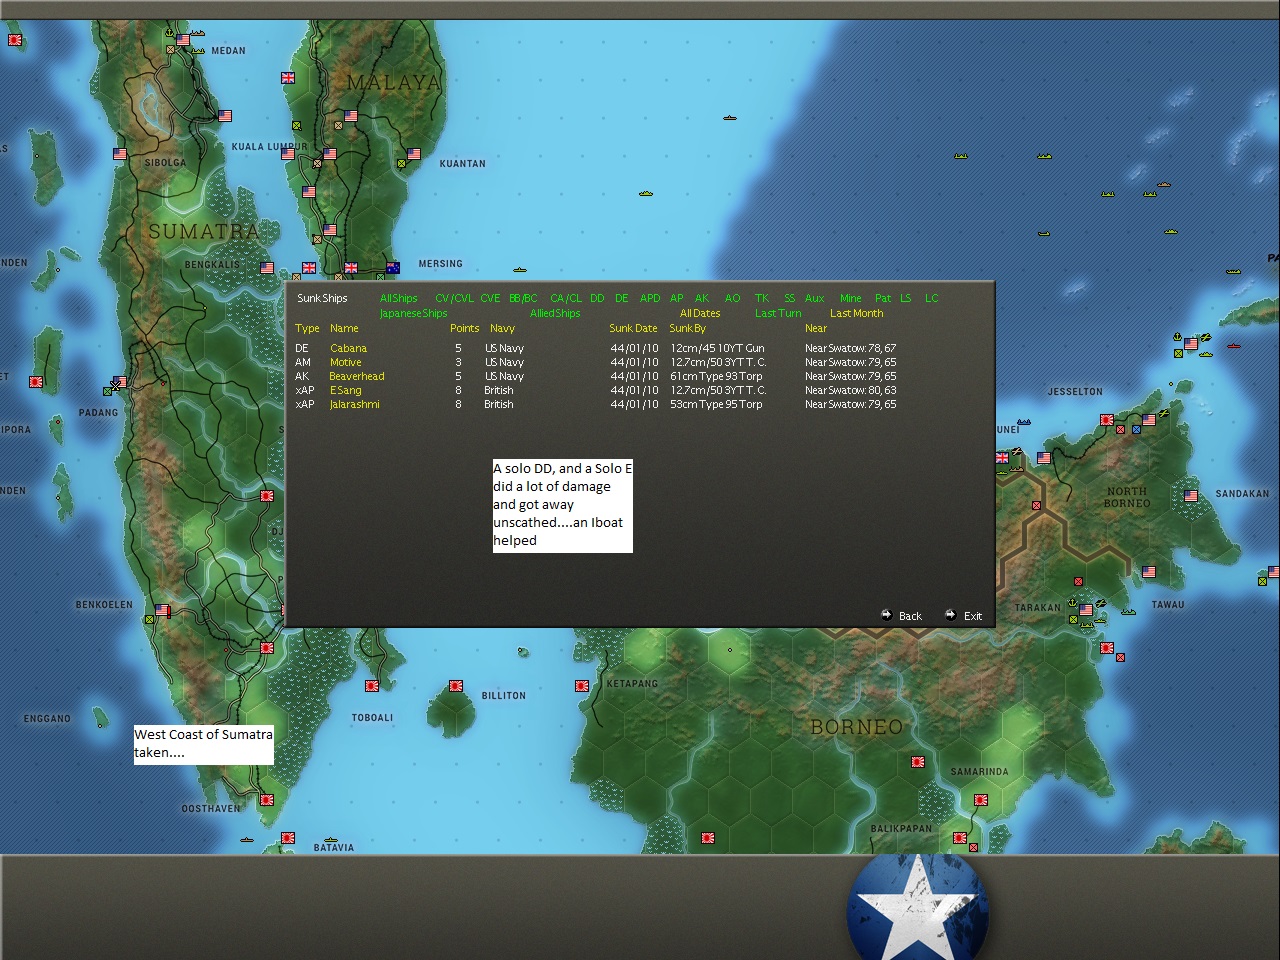Click the Japanese flag base at Oosthaven
1280x960 pixels.
[x=267, y=800]
